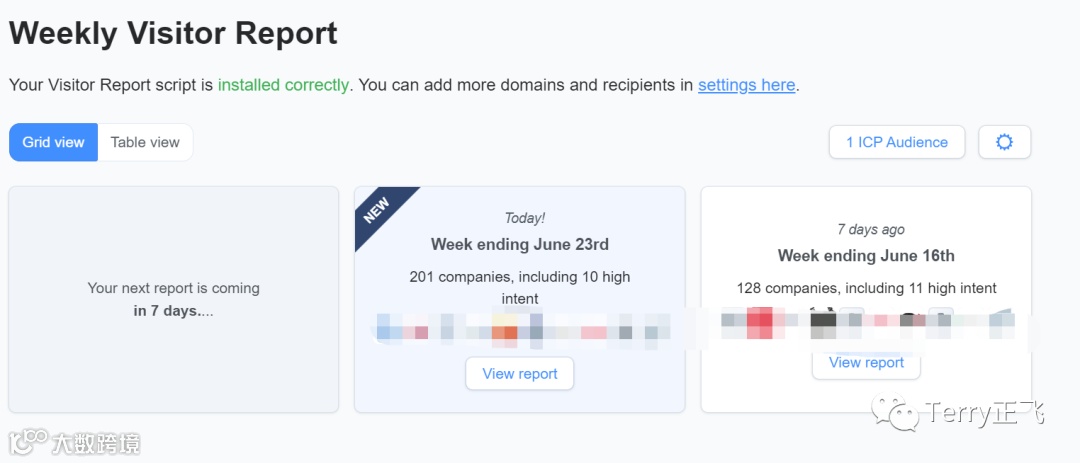Image resolution: width=1080 pixels, height=463 pixels.
Task: Click the watermark logo in the bottom-left corner
Action: click(30, 442)
